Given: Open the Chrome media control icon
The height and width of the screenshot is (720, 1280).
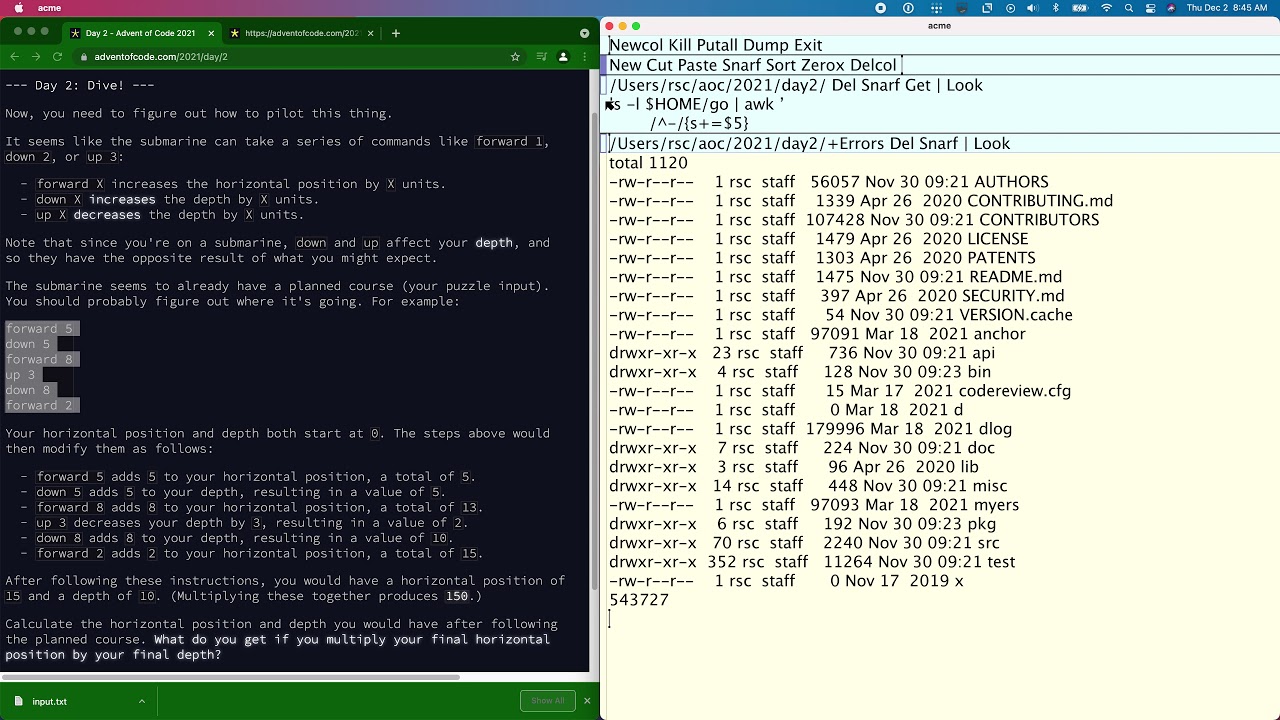Looking at the screenshot, I should (541, 57).
